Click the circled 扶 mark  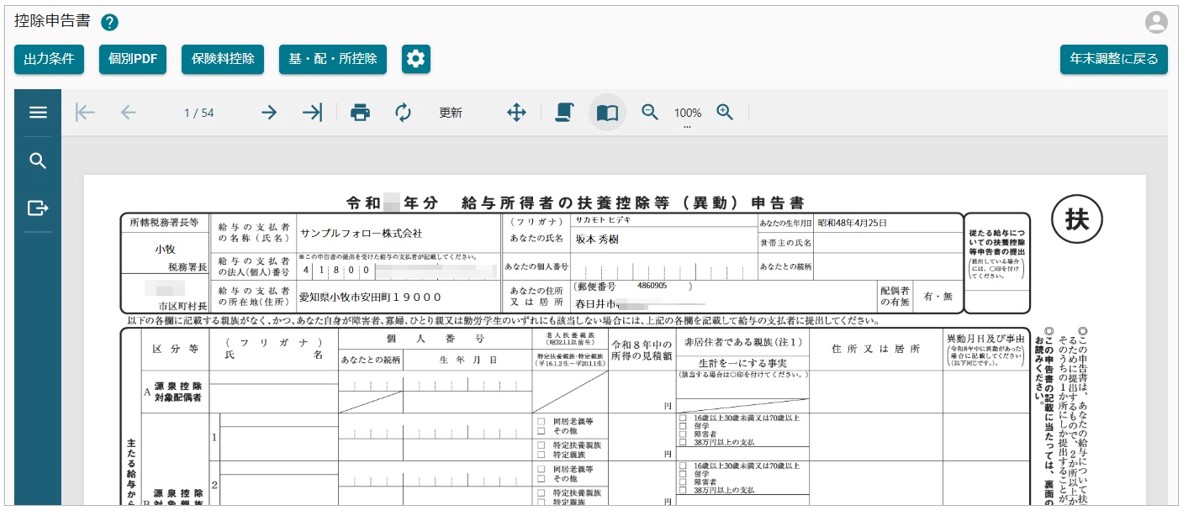point(1077,218)
